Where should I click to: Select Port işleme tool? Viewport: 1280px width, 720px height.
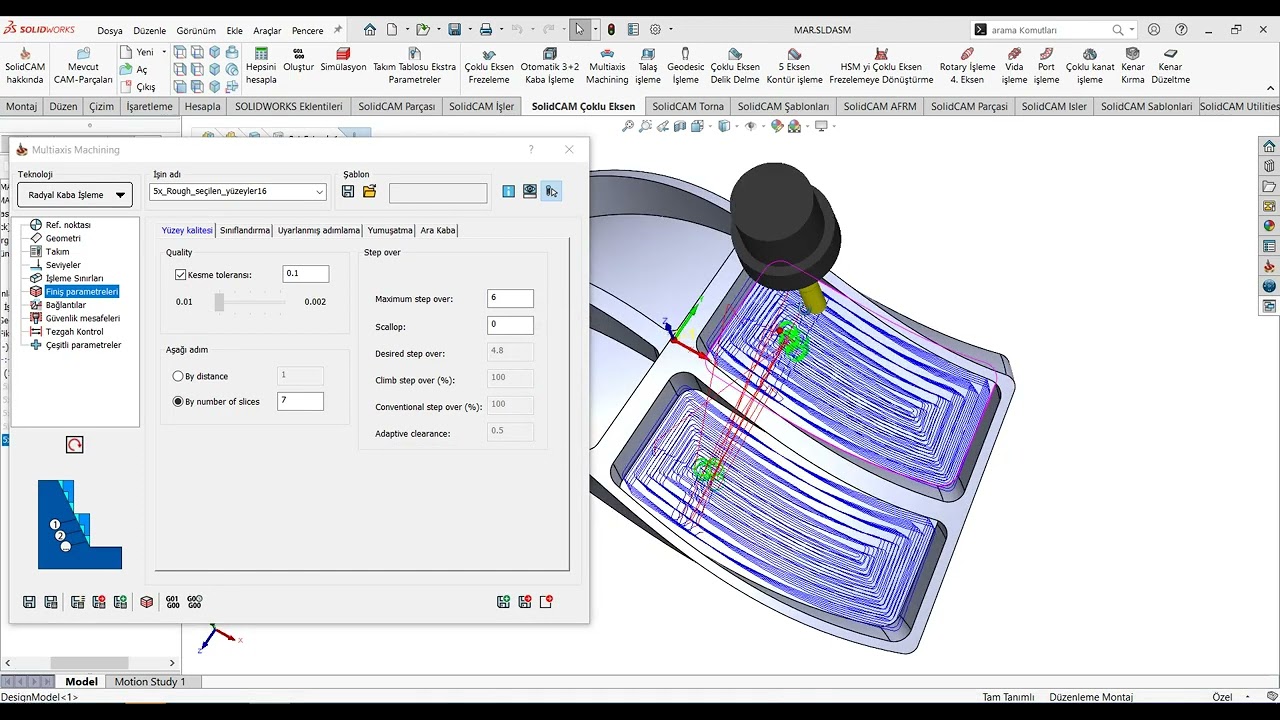(1046, 66)
